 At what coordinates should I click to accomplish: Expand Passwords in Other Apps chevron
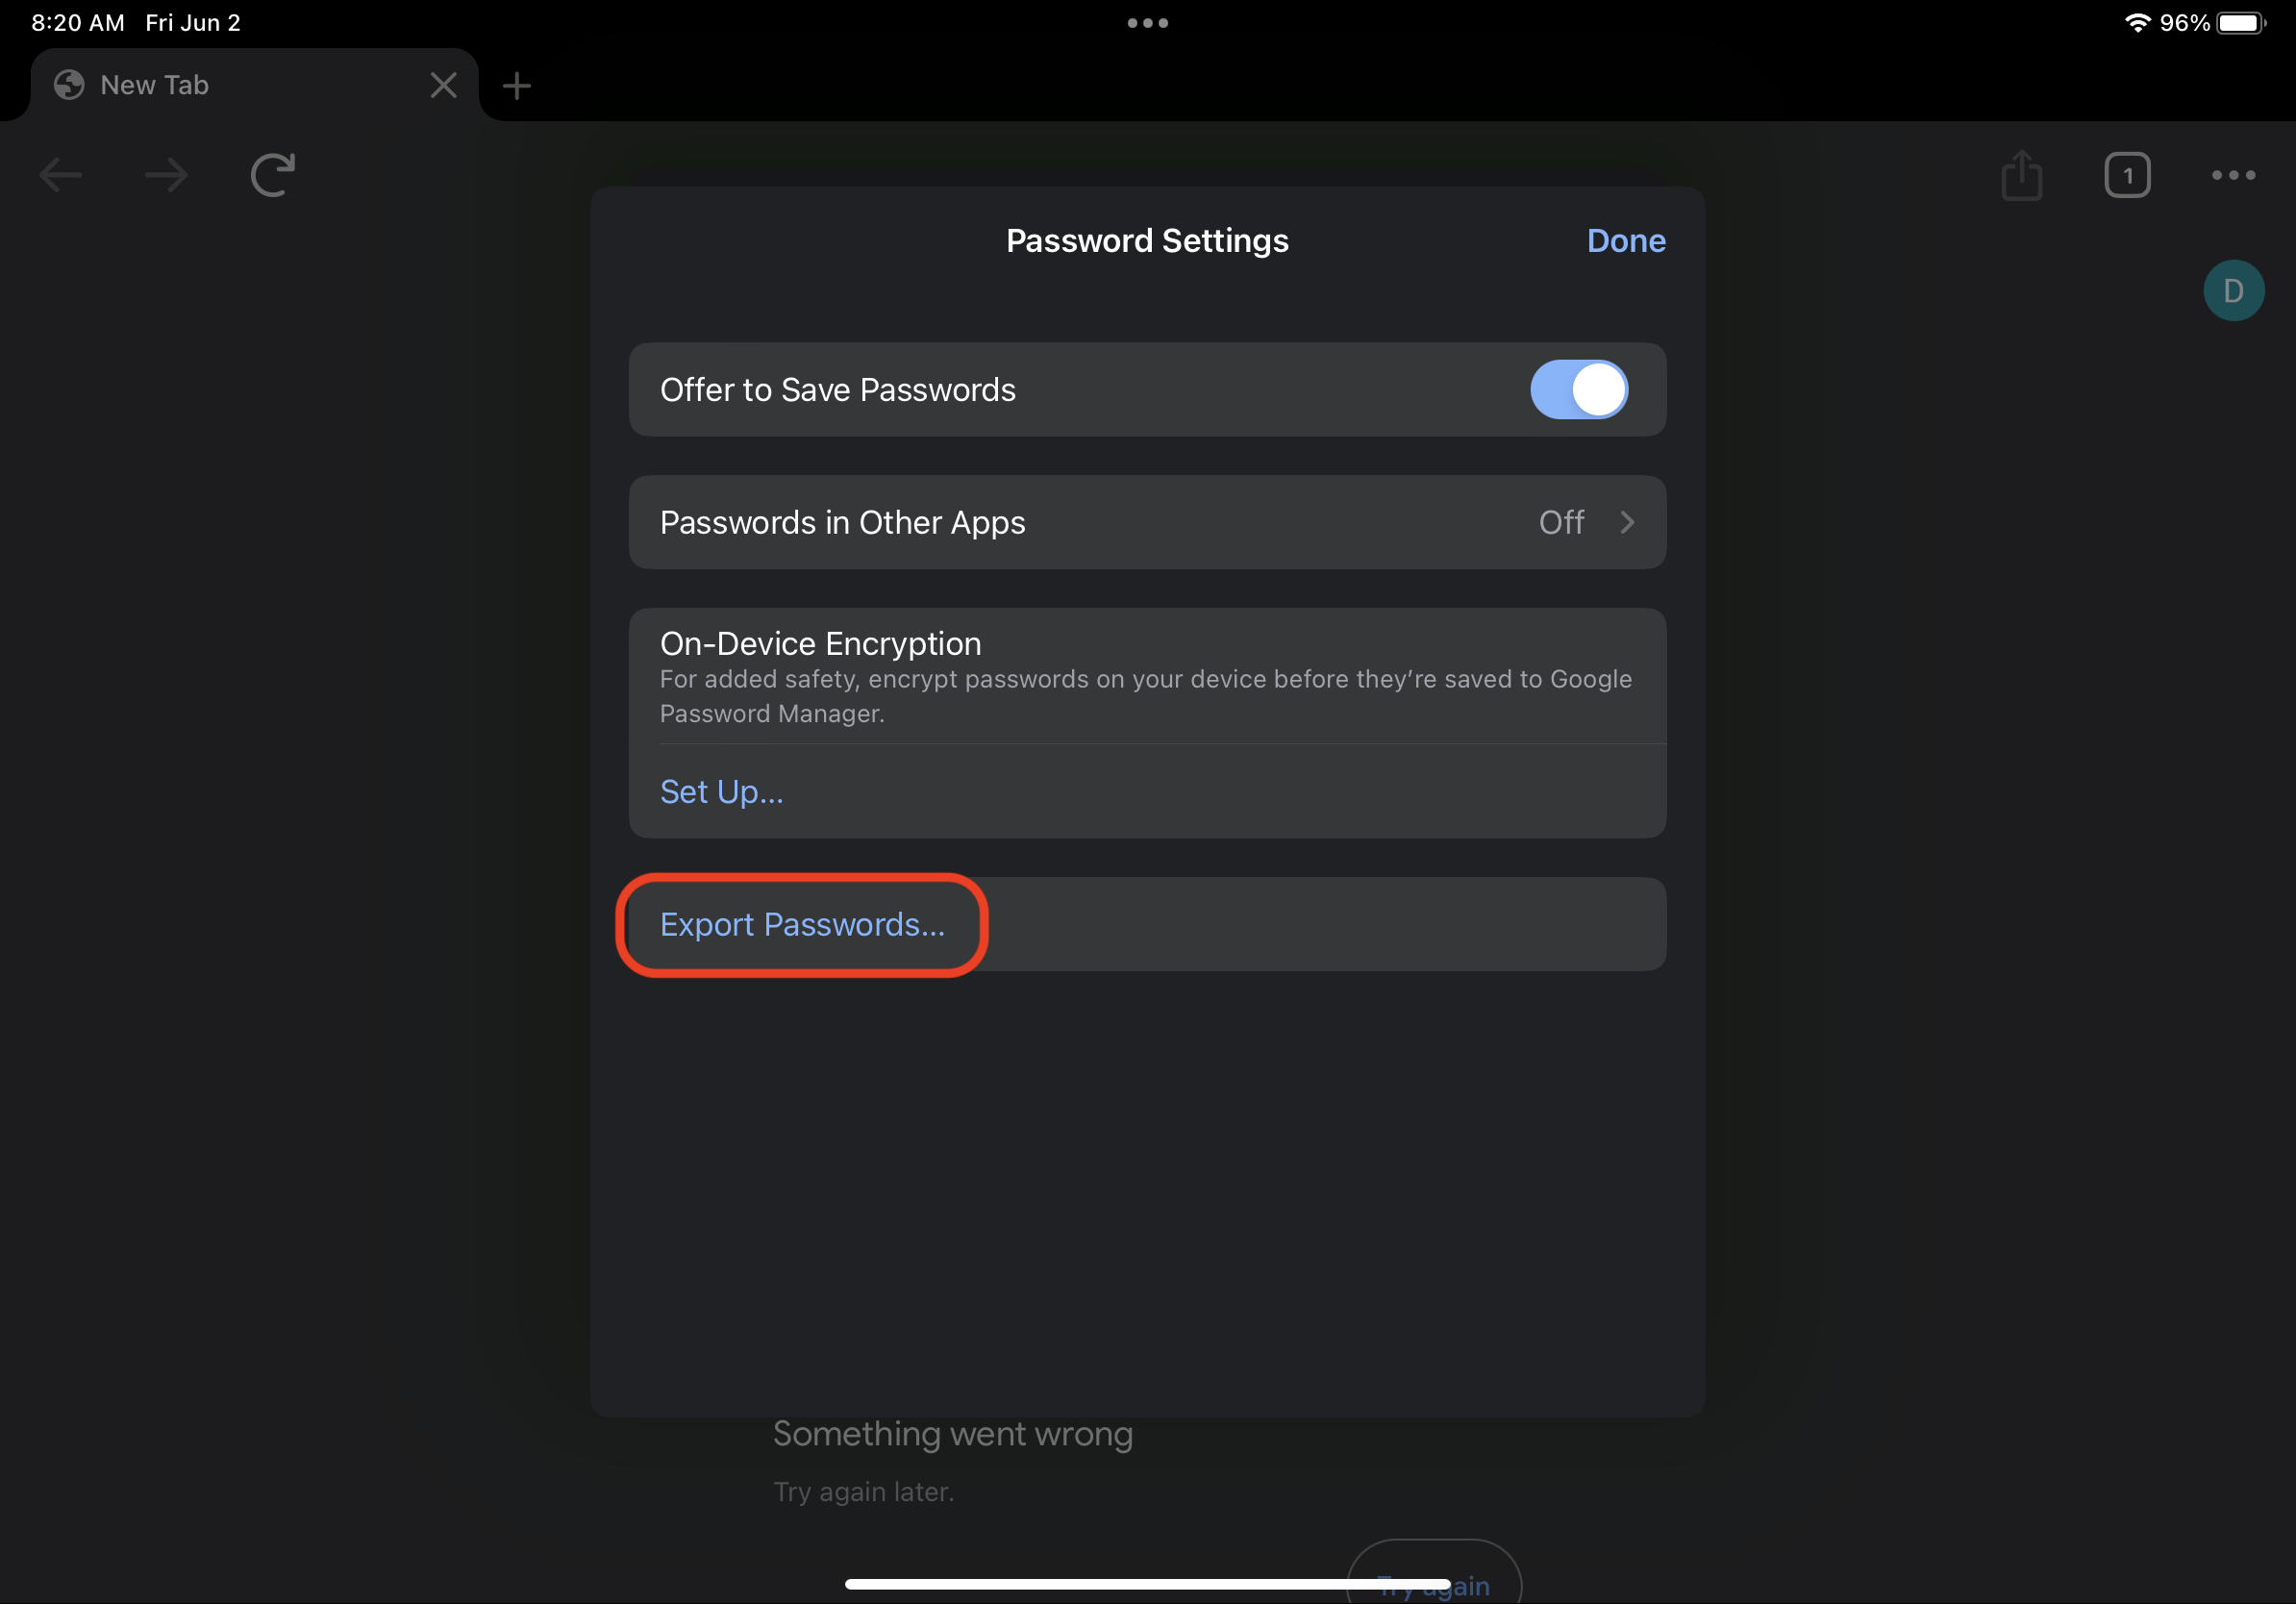click(x=1626, y=522)
